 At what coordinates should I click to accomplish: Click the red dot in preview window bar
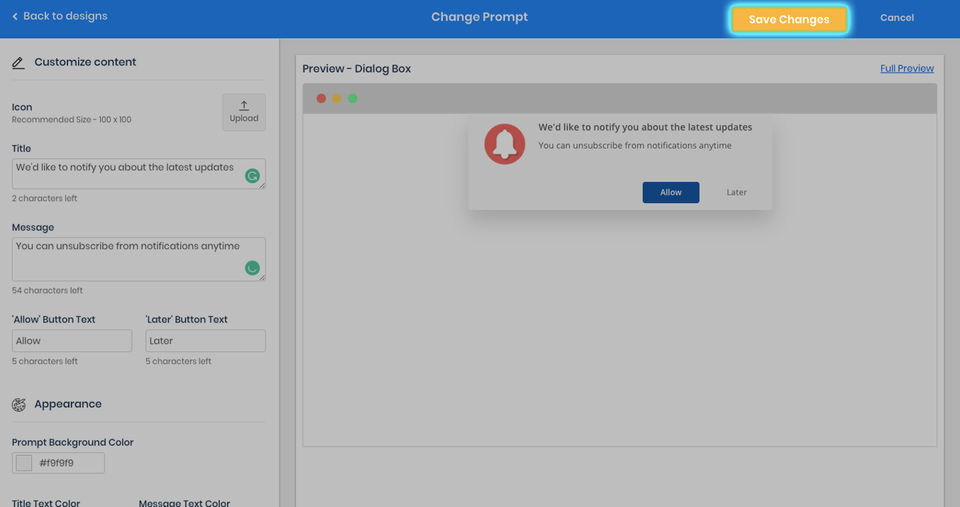pyautogui.click(x=321, y=99)
